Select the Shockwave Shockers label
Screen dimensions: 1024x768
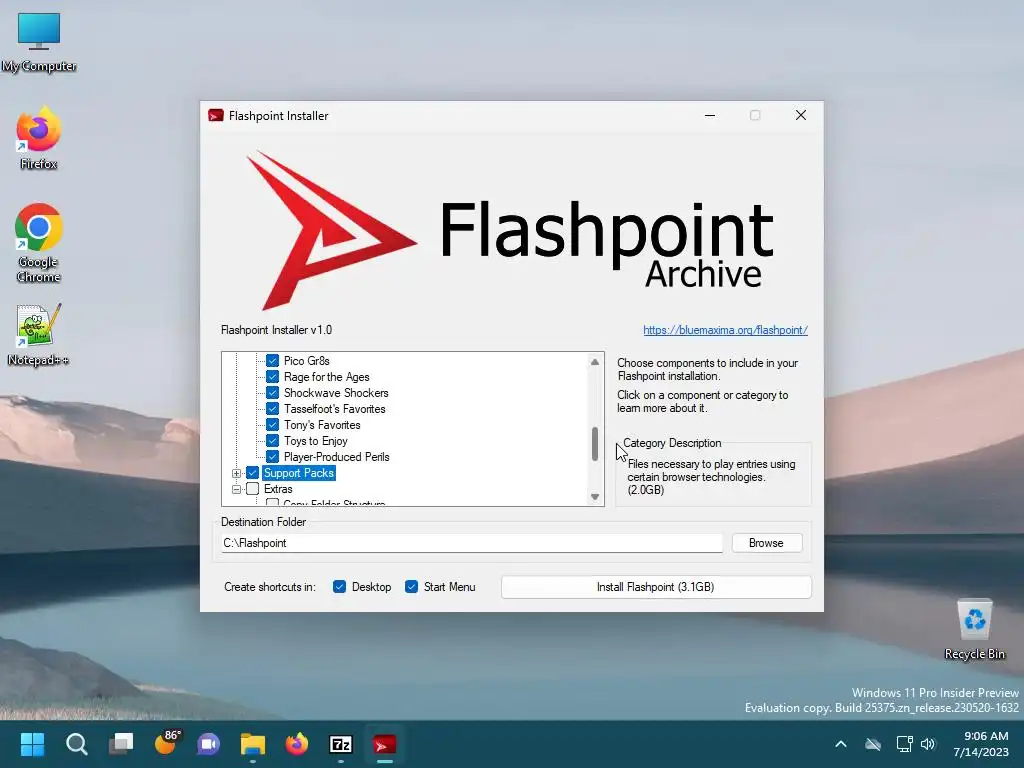point(336,392)
